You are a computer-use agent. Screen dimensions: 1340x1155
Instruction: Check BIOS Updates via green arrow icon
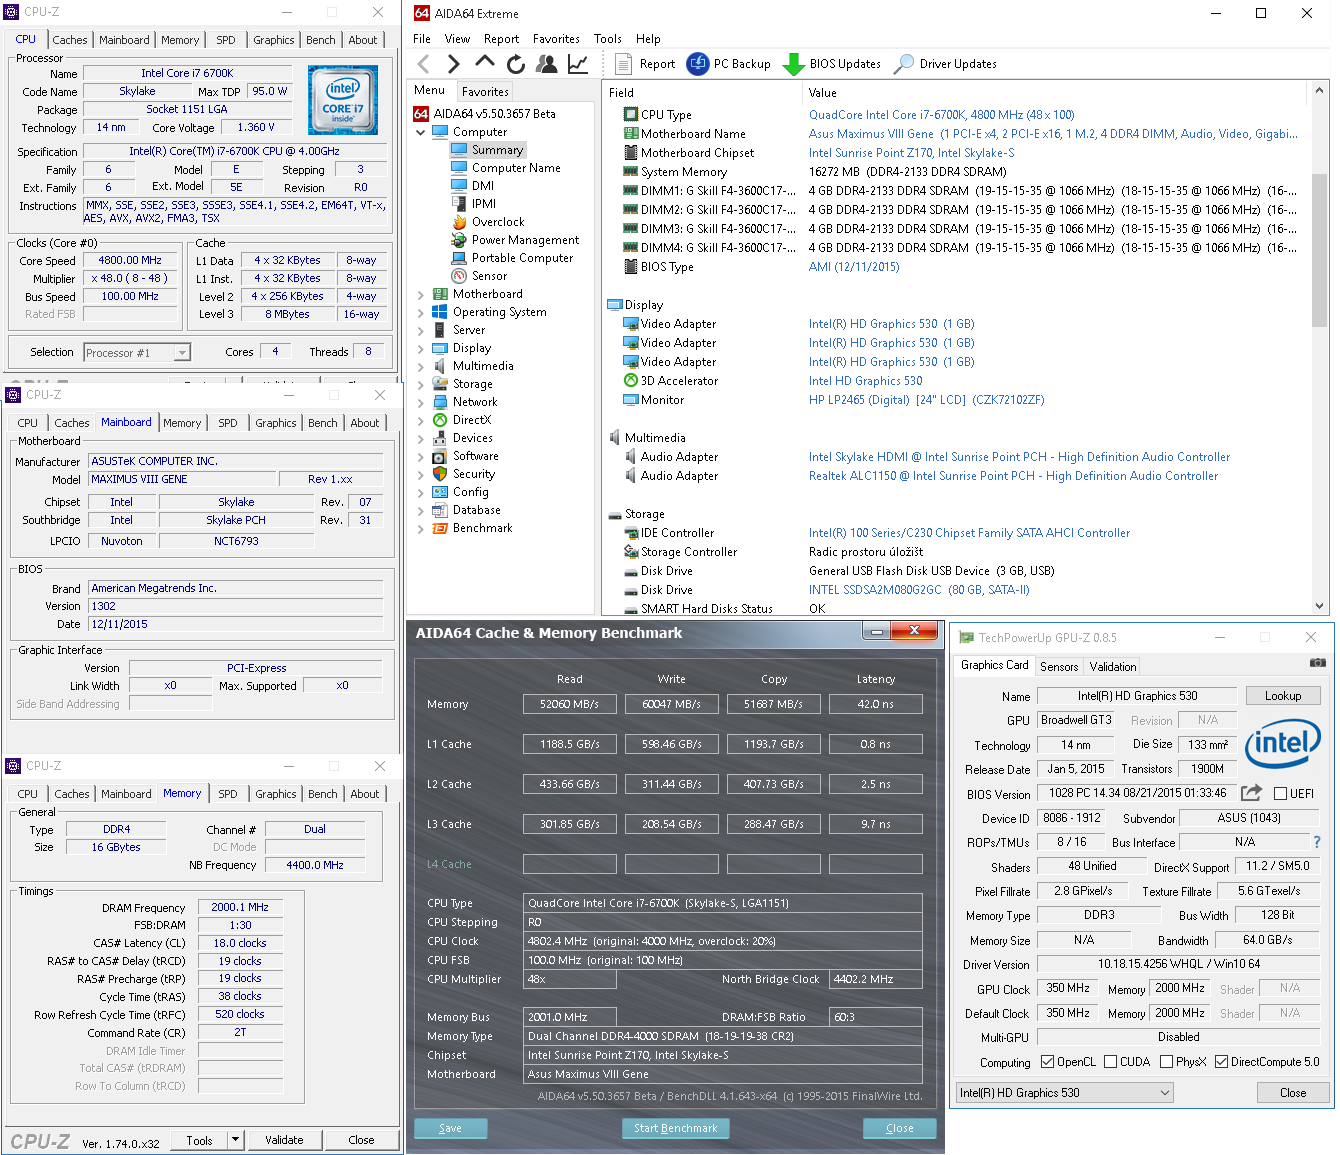pyautogui.click(x=793, y=64)
